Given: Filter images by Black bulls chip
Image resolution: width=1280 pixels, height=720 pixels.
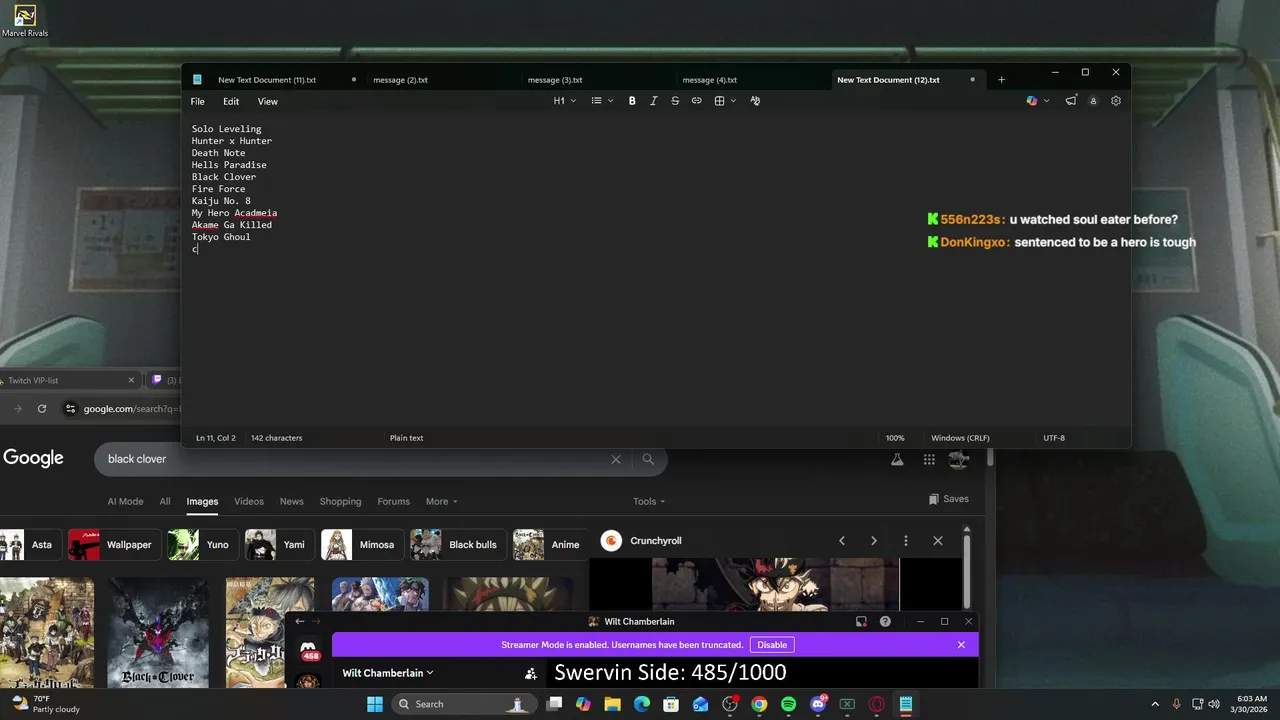Looking at the screenshot, I should click(458, 545).
